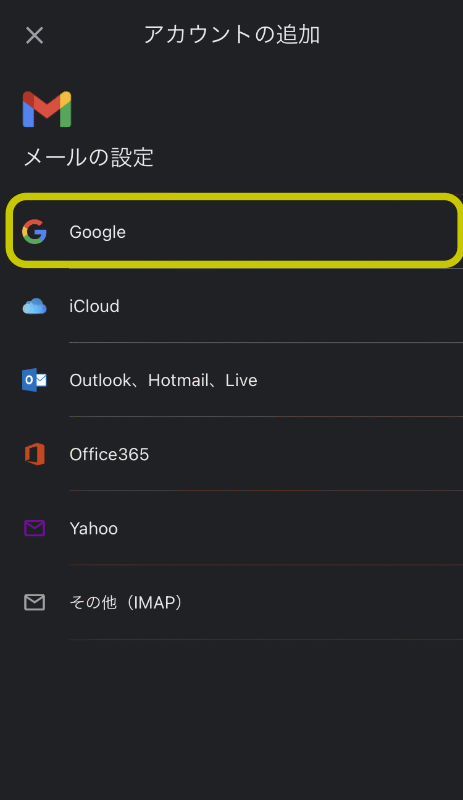Image resolution: width=463 pixels, height=800 pixels.
Task: Click the divider below その他（IMAP）
Action: click(x=266, y=639)
